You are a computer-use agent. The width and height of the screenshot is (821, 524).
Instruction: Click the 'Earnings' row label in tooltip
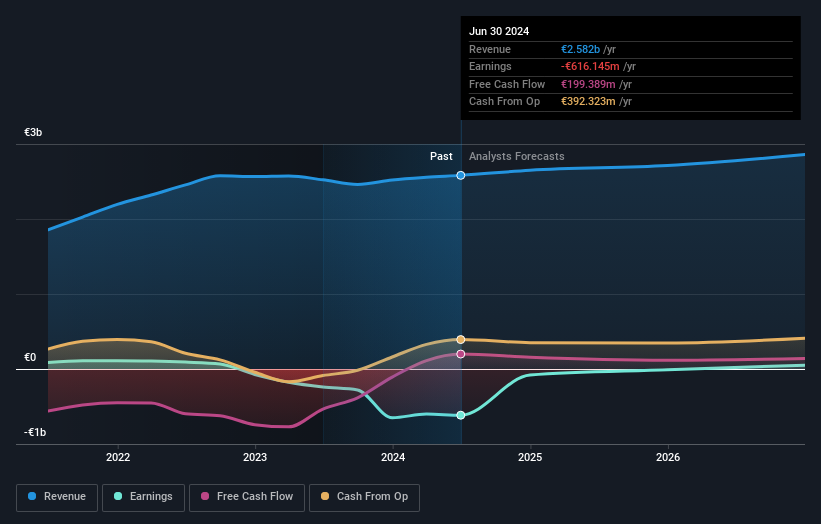tap(490, 66)
